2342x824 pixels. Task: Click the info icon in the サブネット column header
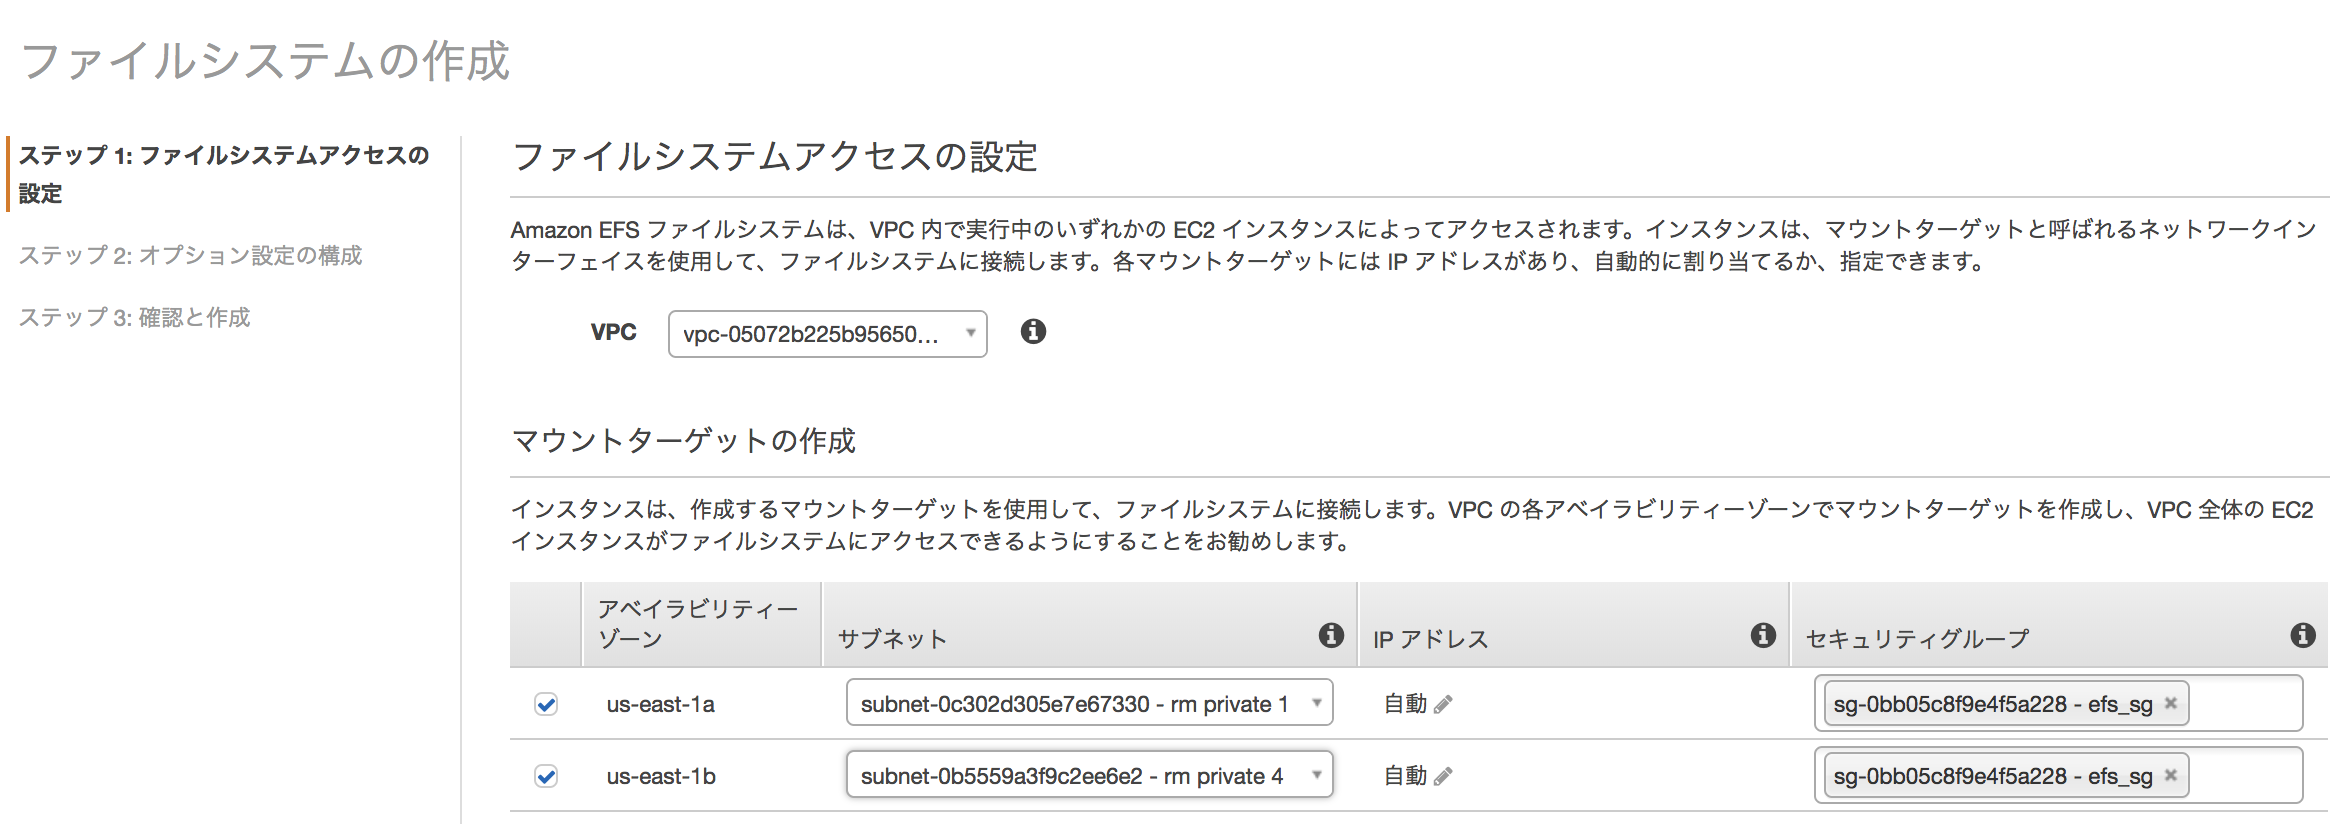point(1331,635)
